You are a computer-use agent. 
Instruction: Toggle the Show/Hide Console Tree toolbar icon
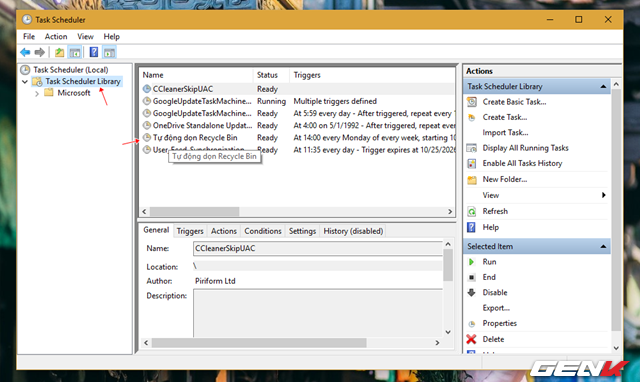[75, 52]
